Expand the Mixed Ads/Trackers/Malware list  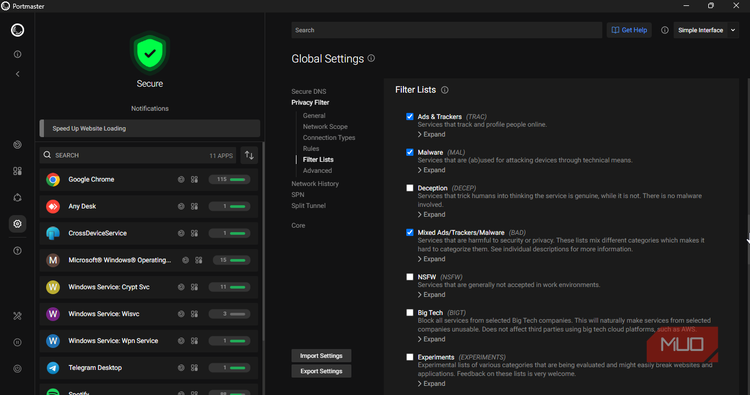431,259
